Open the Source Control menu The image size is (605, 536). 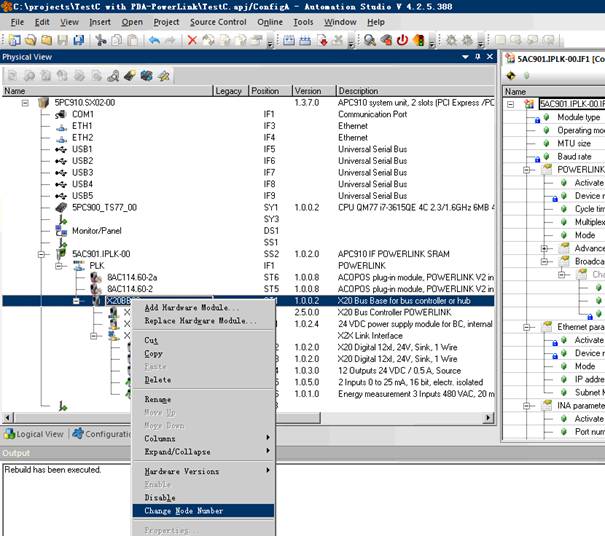(x=217, y=21)
